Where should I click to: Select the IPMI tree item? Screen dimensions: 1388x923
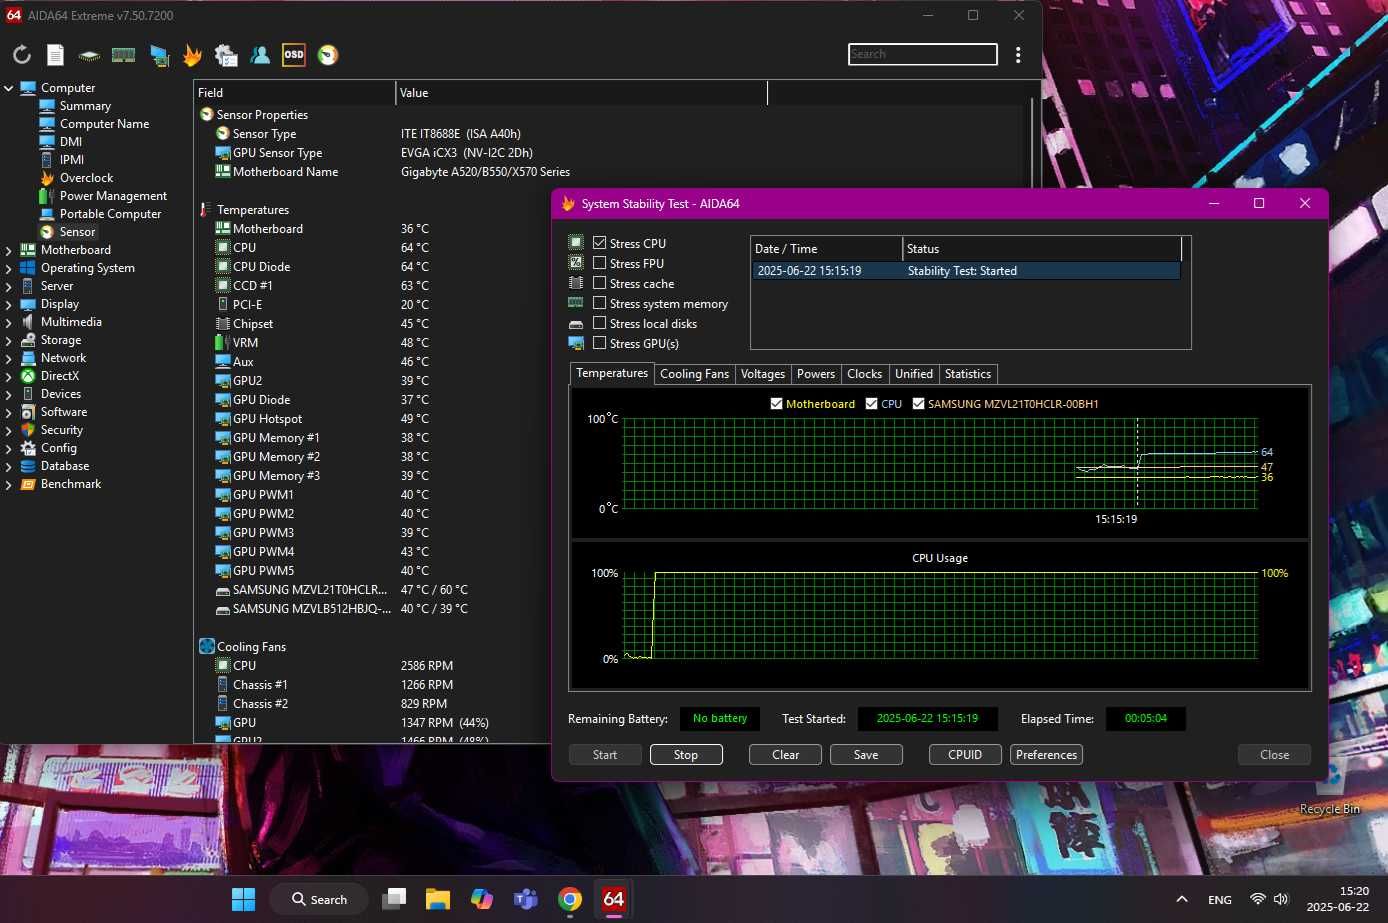[72, 160]
